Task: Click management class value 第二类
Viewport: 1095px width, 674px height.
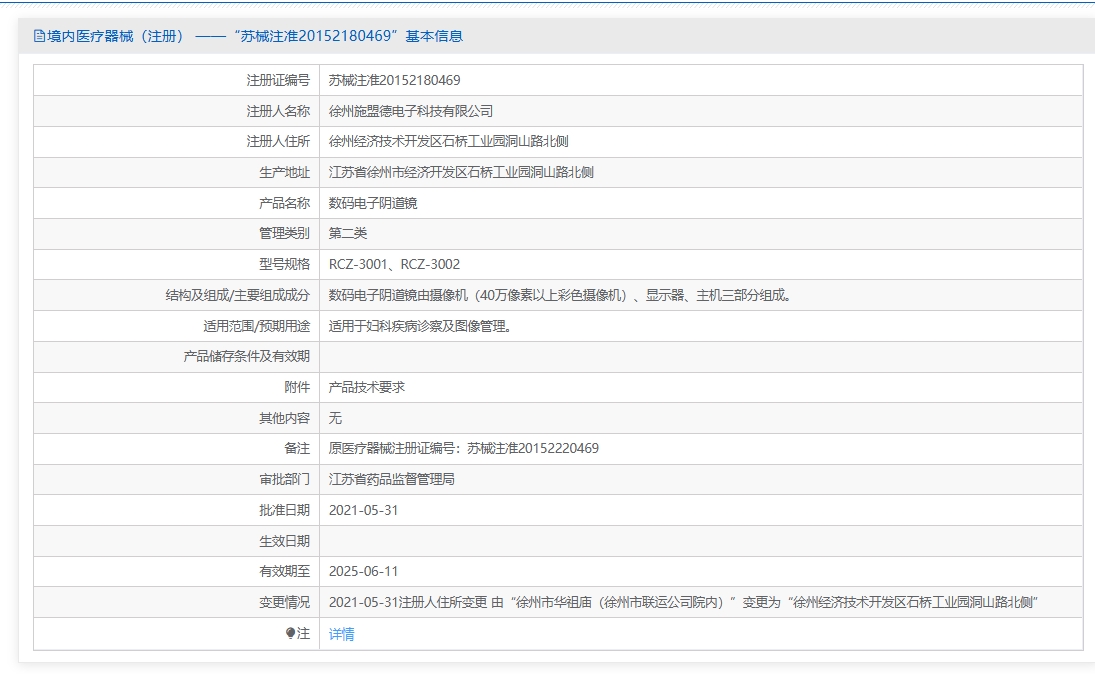Action: [x=348, y=233]
